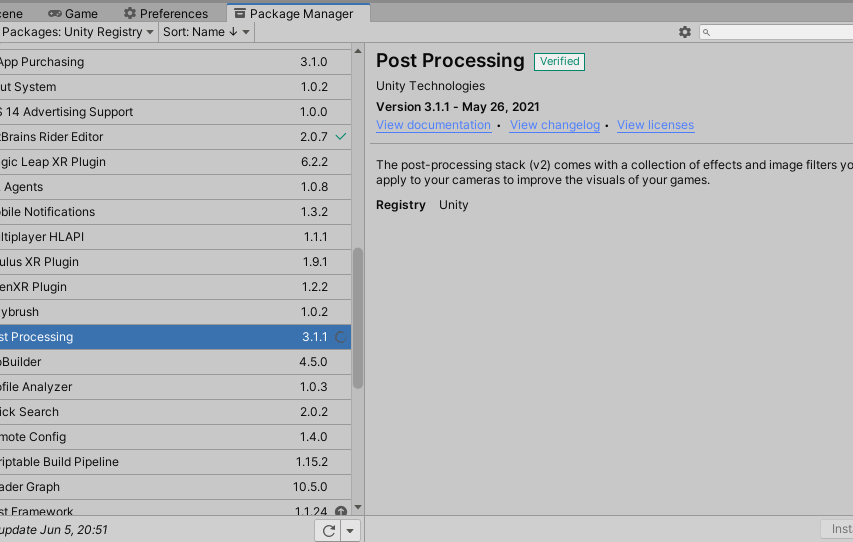This screenshot has height=542, width=853.
Task: Click scrollbar down arrow in package list
Action: pos(358,507)
